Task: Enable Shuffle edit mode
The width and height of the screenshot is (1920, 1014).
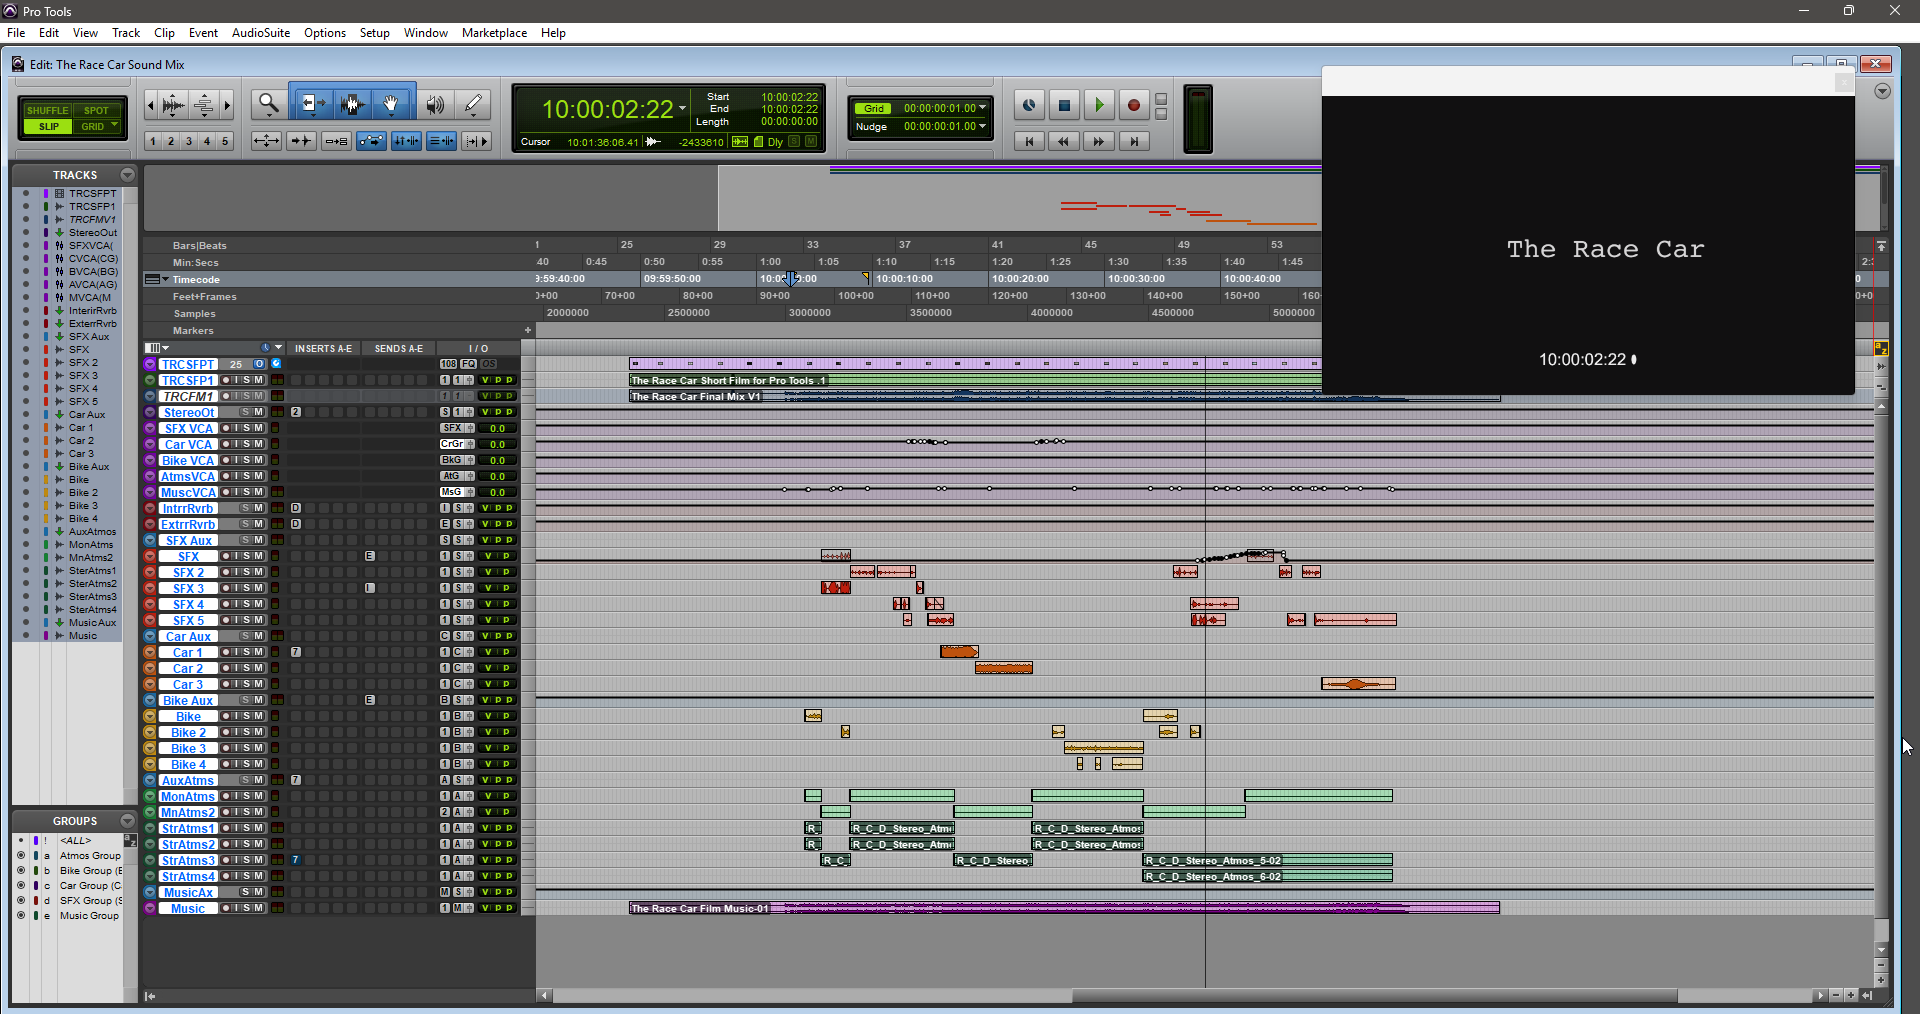Action: [x=48, y=111]
